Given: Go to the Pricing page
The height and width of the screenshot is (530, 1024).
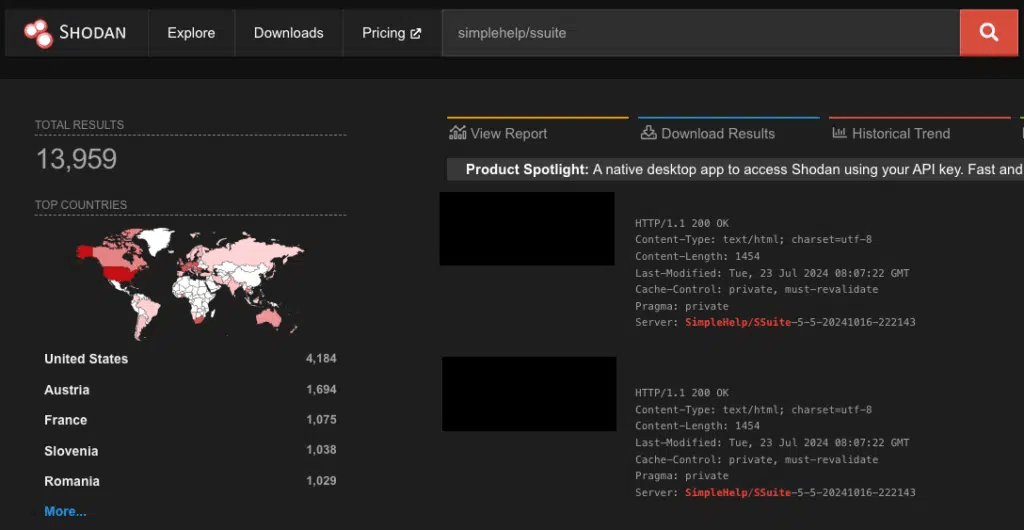Looking at the screenshot, I should click(x=391, y=33).
